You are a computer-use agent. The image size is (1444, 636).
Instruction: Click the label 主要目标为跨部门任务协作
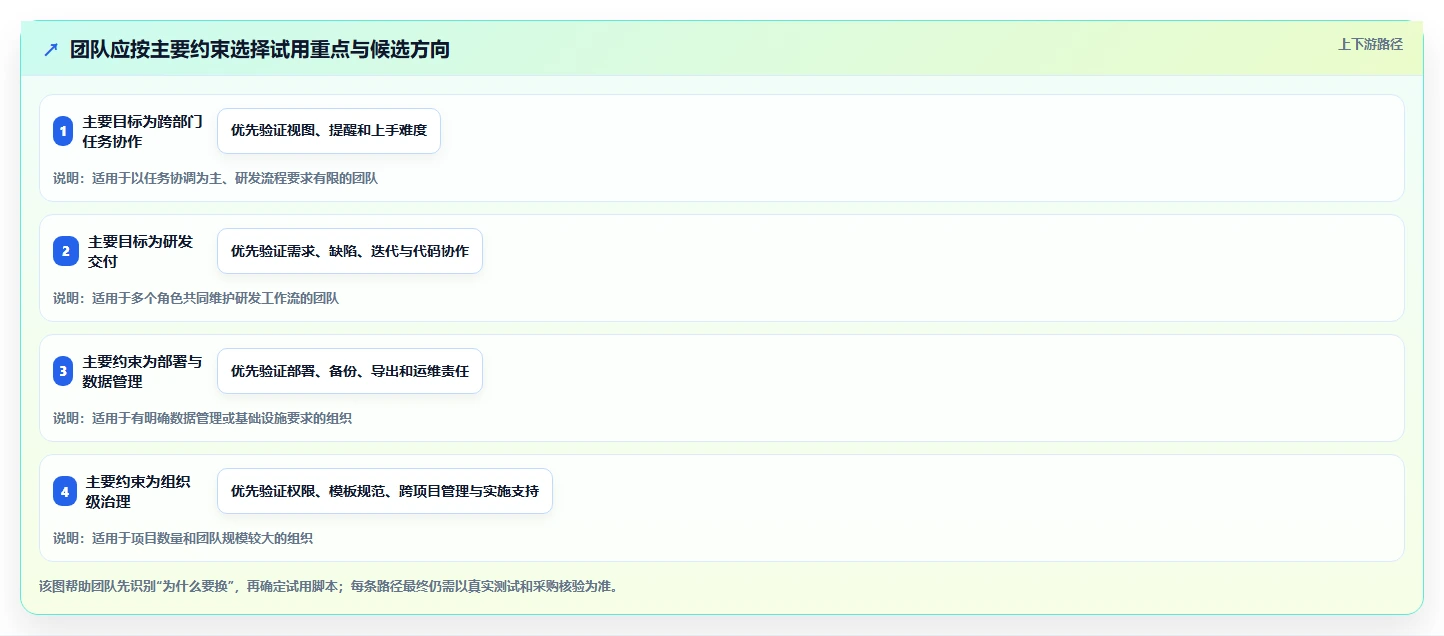coord(142,131)
